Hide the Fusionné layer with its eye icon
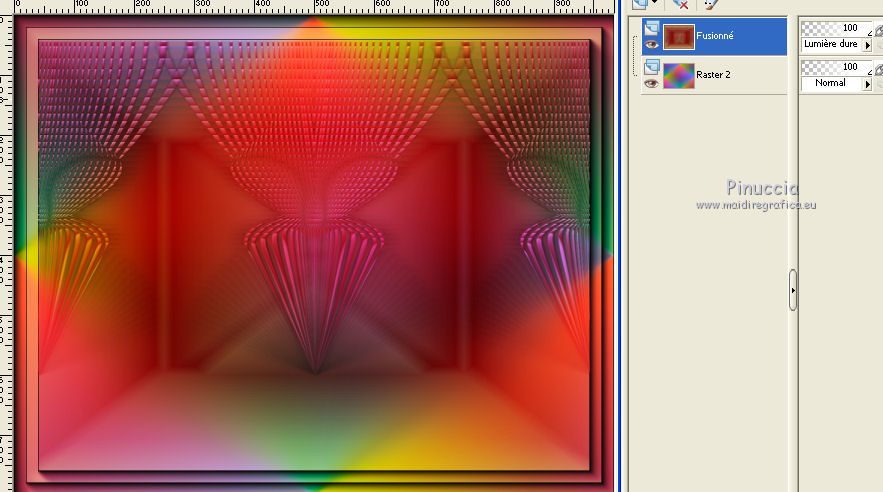The width and height of the screenshot is (883, 492). tap(652, 44)
